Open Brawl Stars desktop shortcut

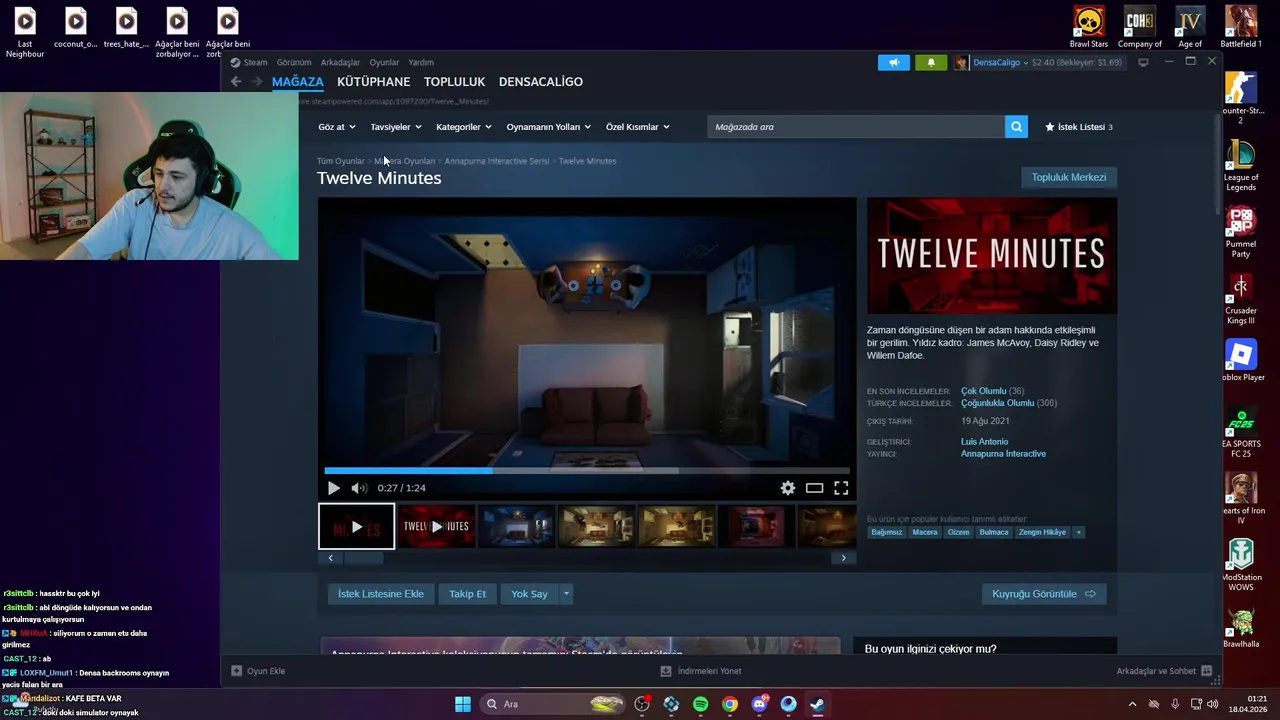(x=1089, y=27)
